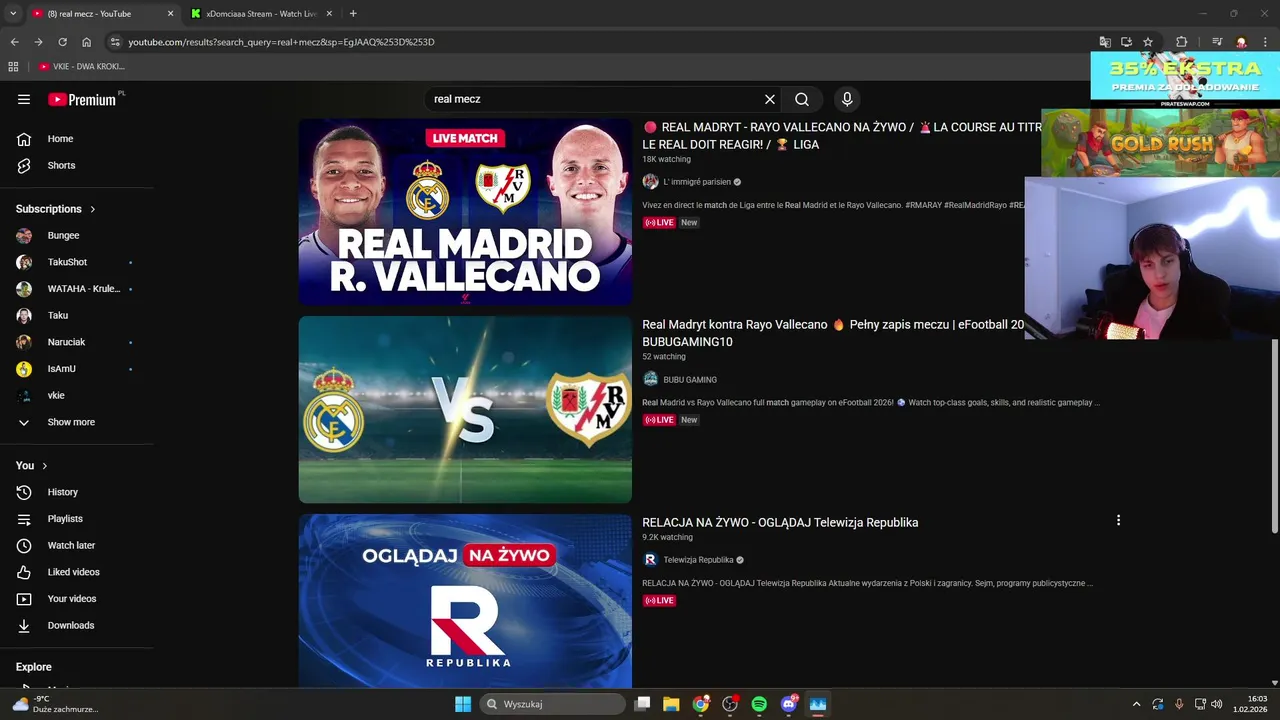This screenshot has width=1280, height=720.
Task: Open the Telewizja Republika channel name
Action: pyautogui.click(x=698, y=560)
